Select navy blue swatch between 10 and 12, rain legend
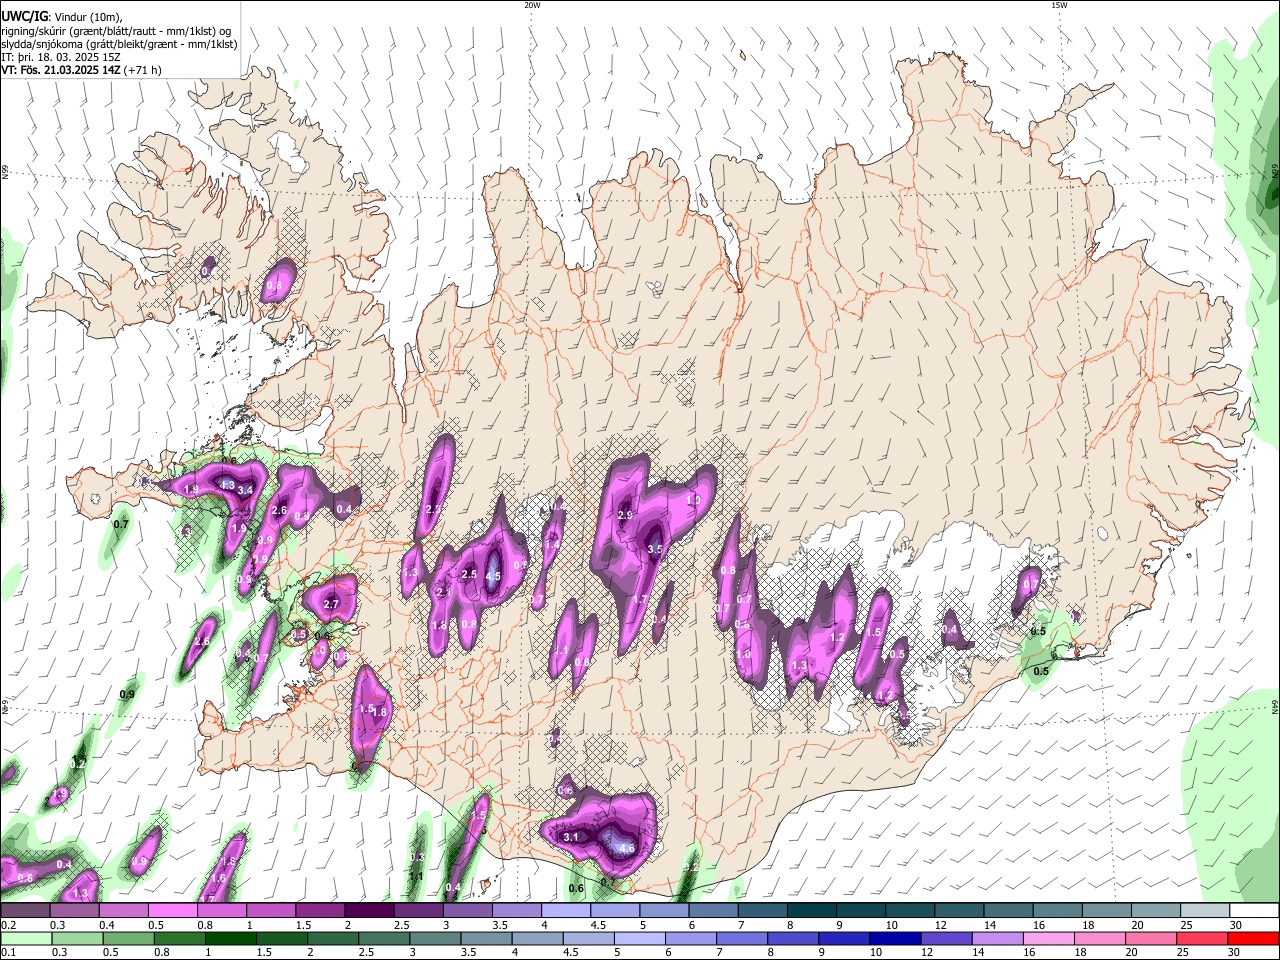The image size is (1280, 960). [893, 938]
